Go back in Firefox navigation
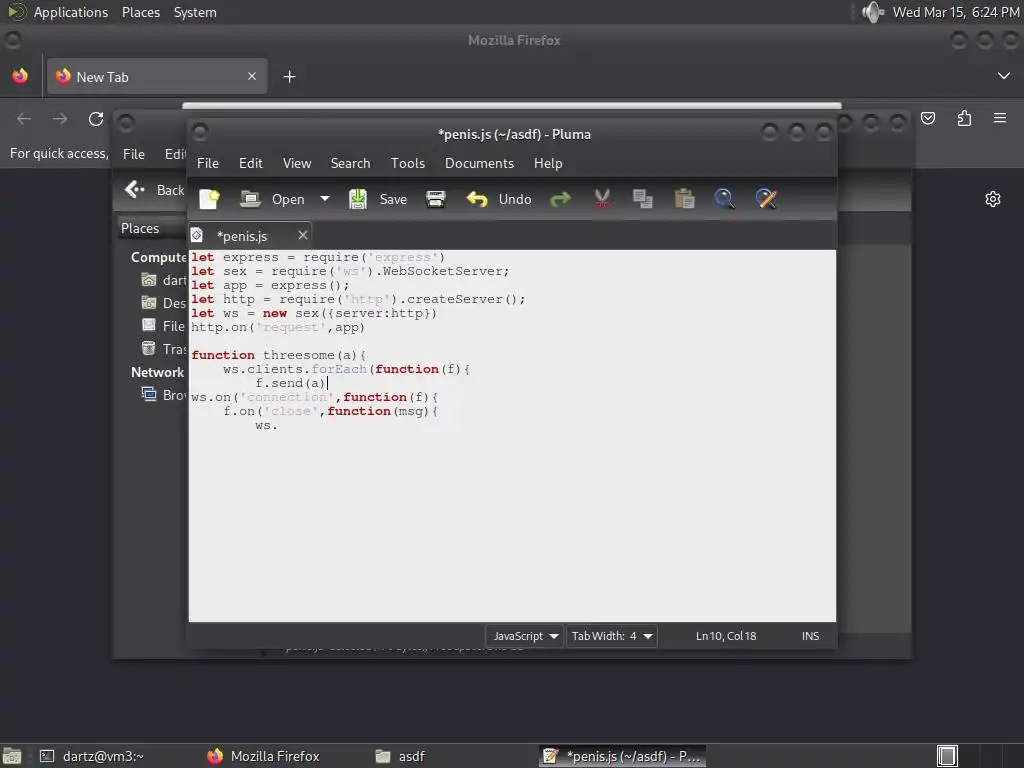 point(24,119)
